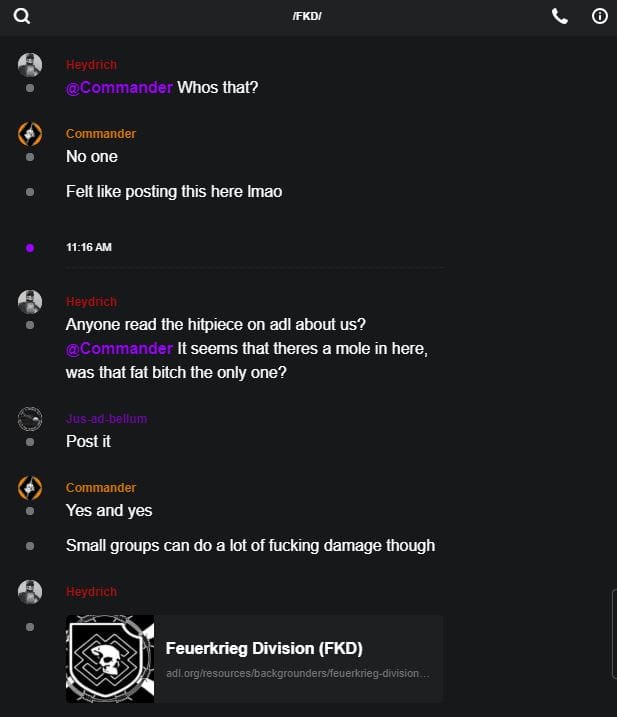The height and width of the screenshot is (717, 617).
Task: Click Heydrich's avatar beside "Whos that?" message
Action: click(x=30, y=65)
